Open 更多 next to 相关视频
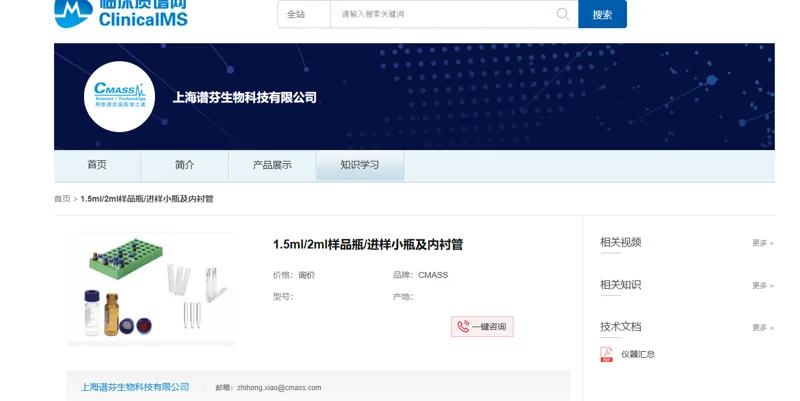The image size is (800, 401). [x=763, y=243]
